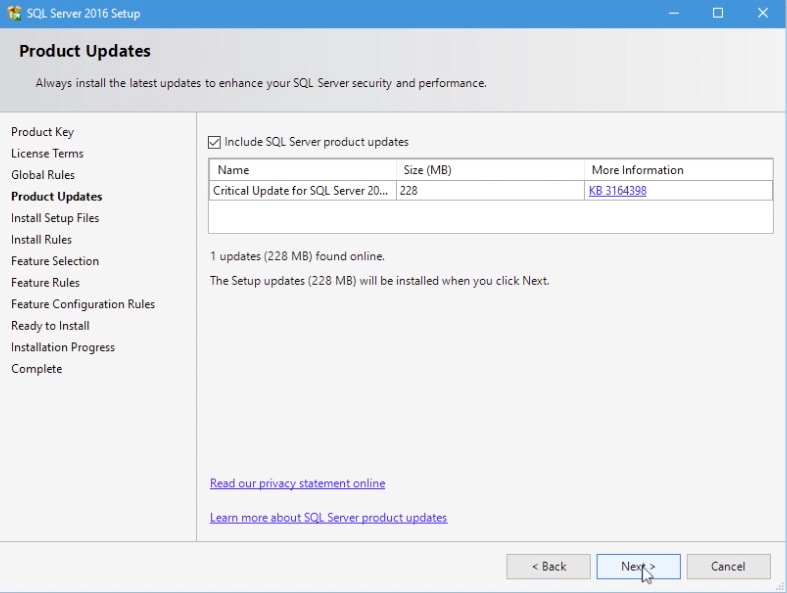Select the Install Rules step
This screenshot has width=787, height=593.
click(x=41, y=240)
